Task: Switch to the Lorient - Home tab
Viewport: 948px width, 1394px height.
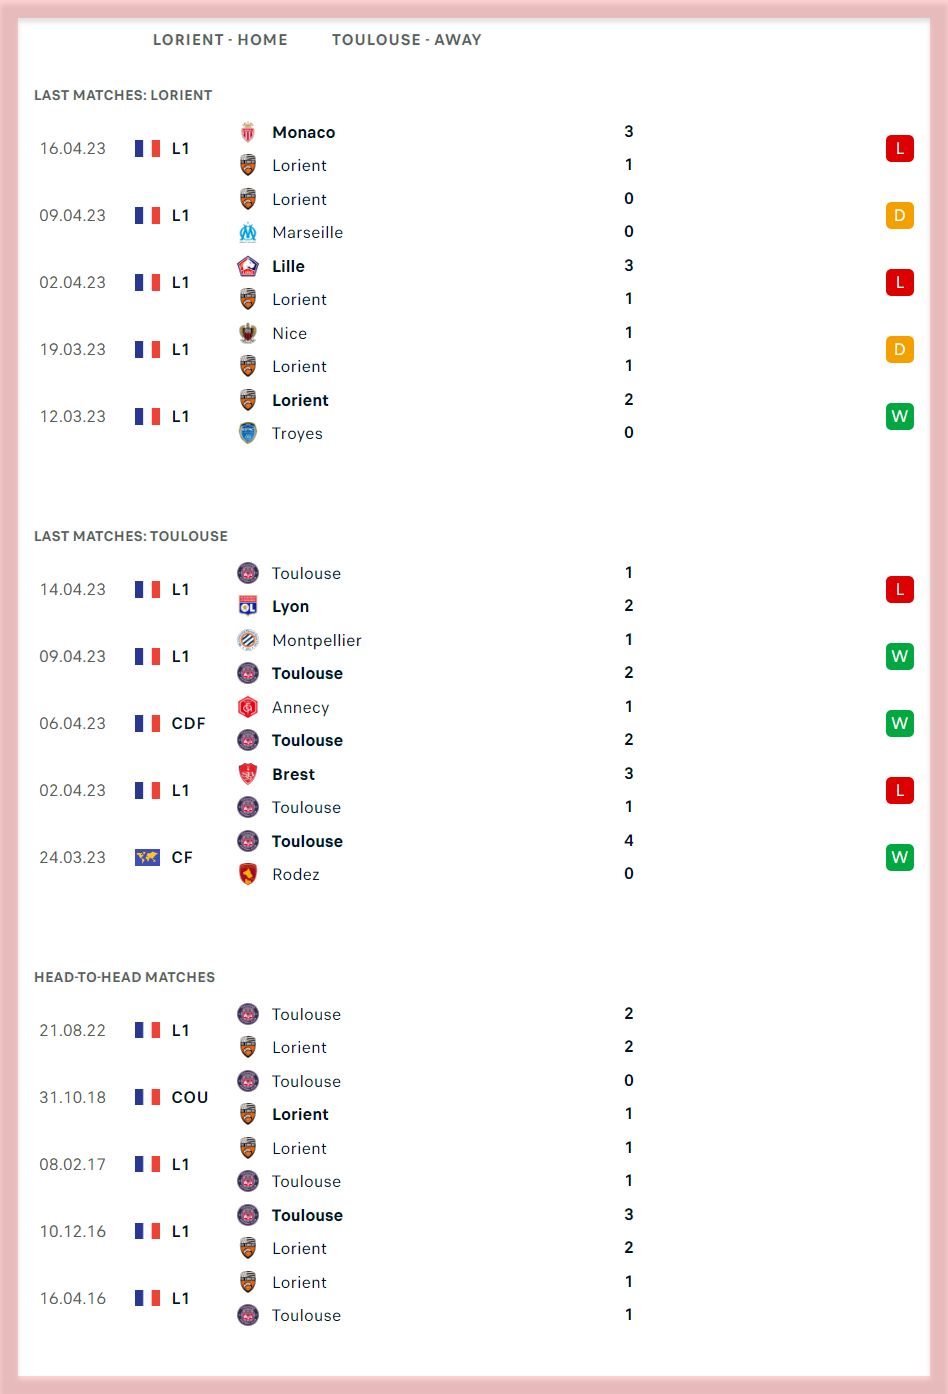Action: click(x=220, y=40)
